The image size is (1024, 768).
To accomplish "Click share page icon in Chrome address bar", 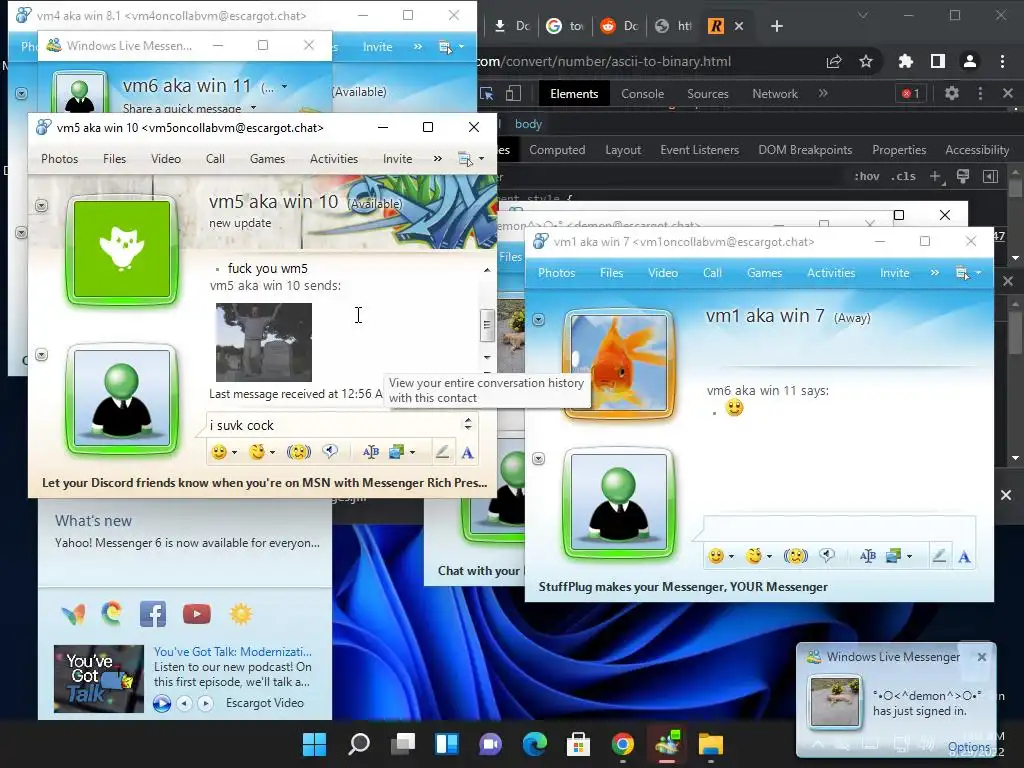I will click(x=834, y=61).
